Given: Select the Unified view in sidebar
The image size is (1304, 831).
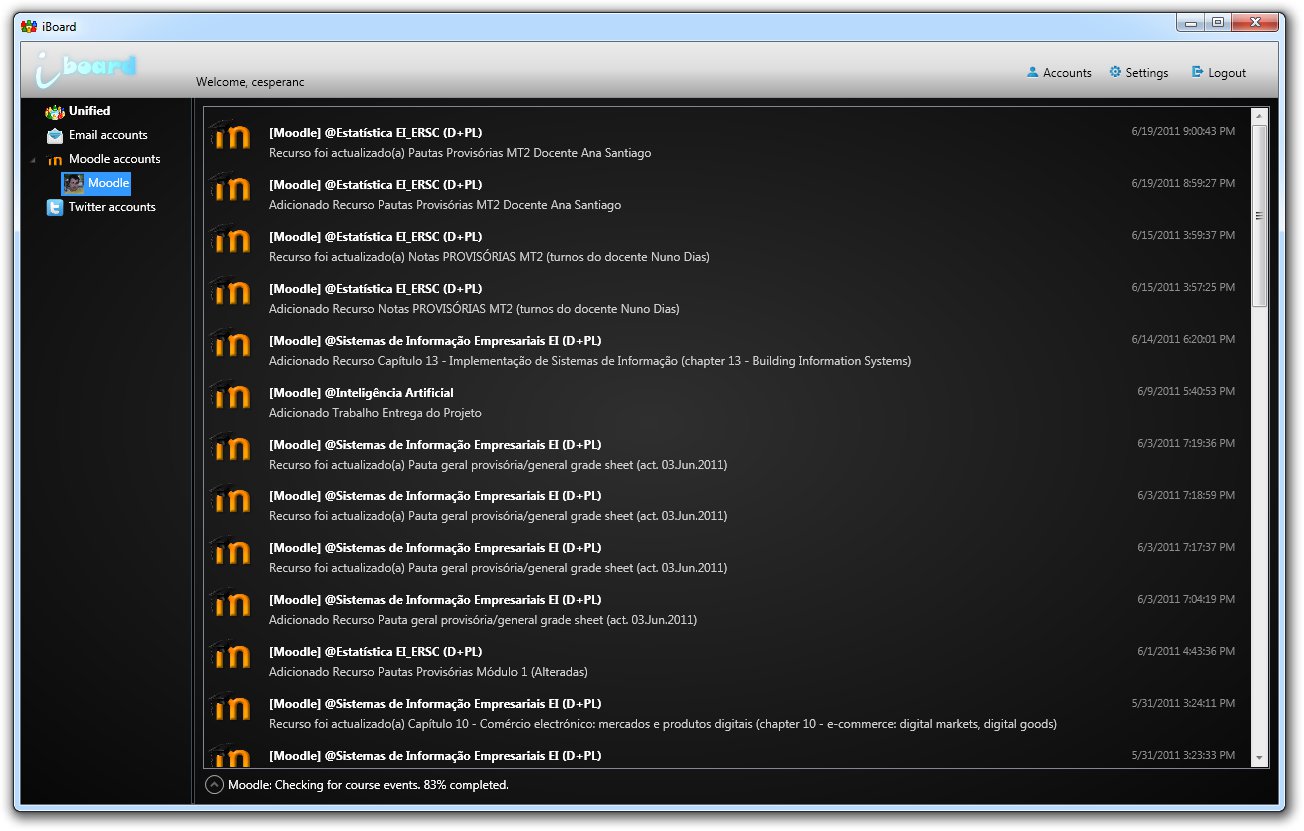Looking at the screenshot, I should [x=89, y=111].
